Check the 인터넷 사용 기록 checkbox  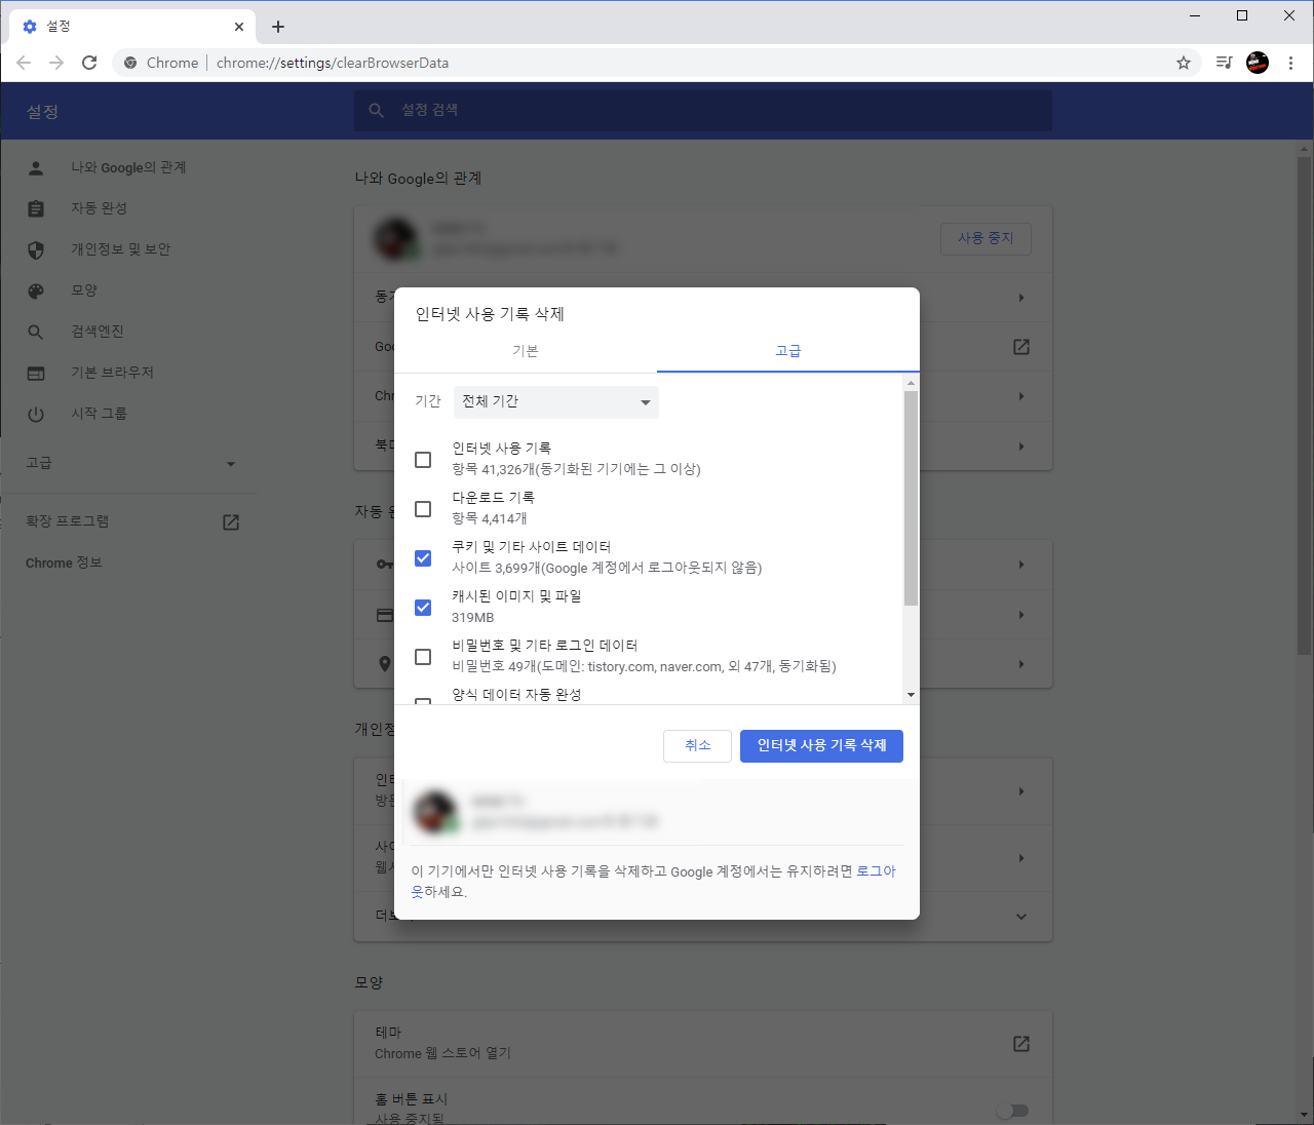(423, 460)
